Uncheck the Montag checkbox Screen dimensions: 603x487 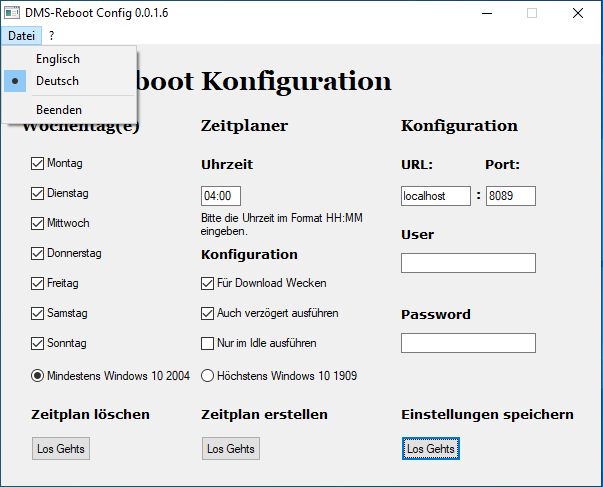38,163
